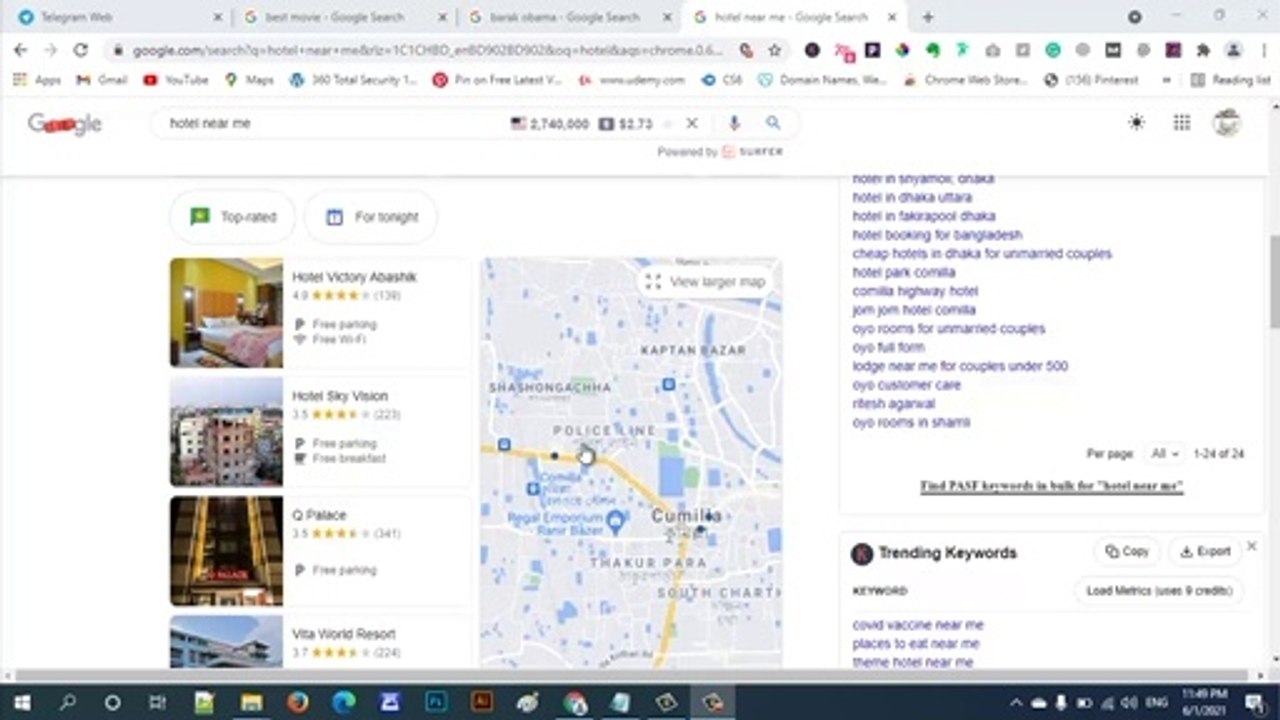Click the browser back arrow
Image resolution: width=1280 pixels, height=720 pixels.
[x=20, y=50]
